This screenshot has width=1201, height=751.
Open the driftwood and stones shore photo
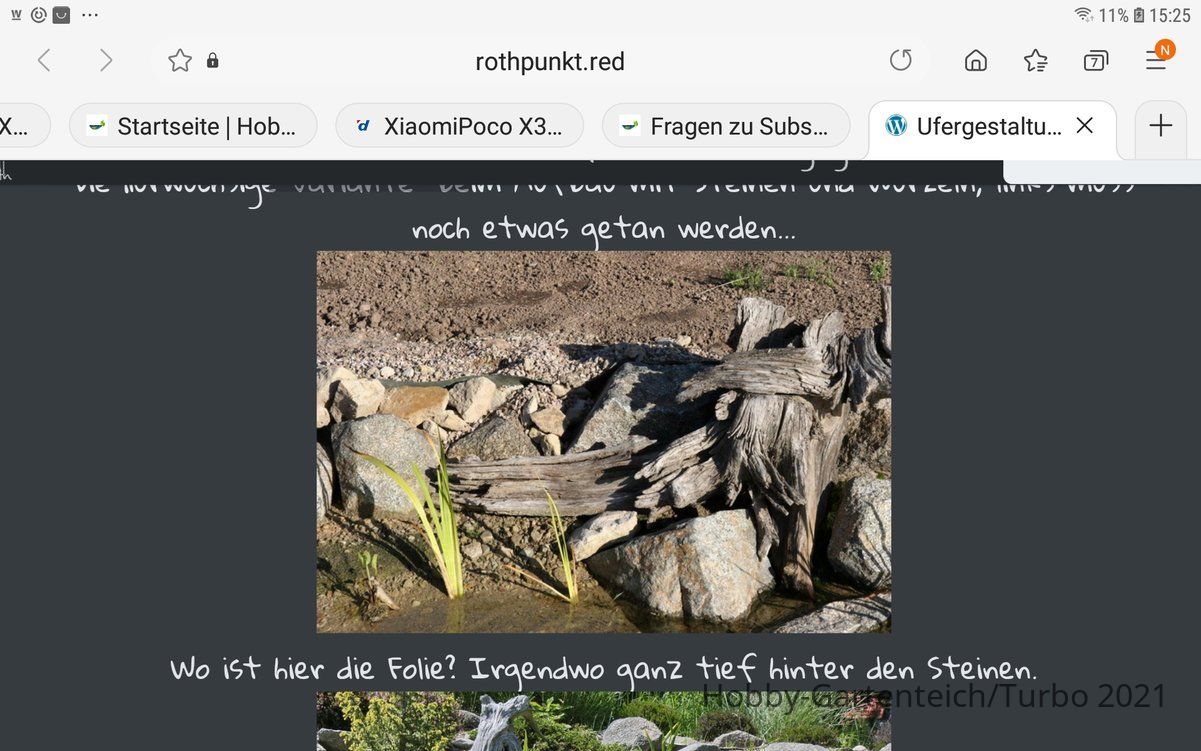point(604,441)
